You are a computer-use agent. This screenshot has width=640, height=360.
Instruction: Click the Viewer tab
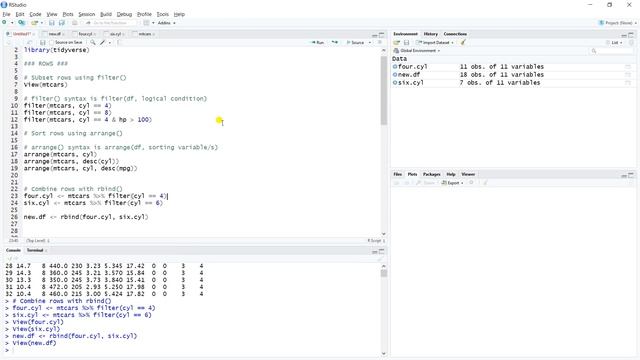coord(468,174)
